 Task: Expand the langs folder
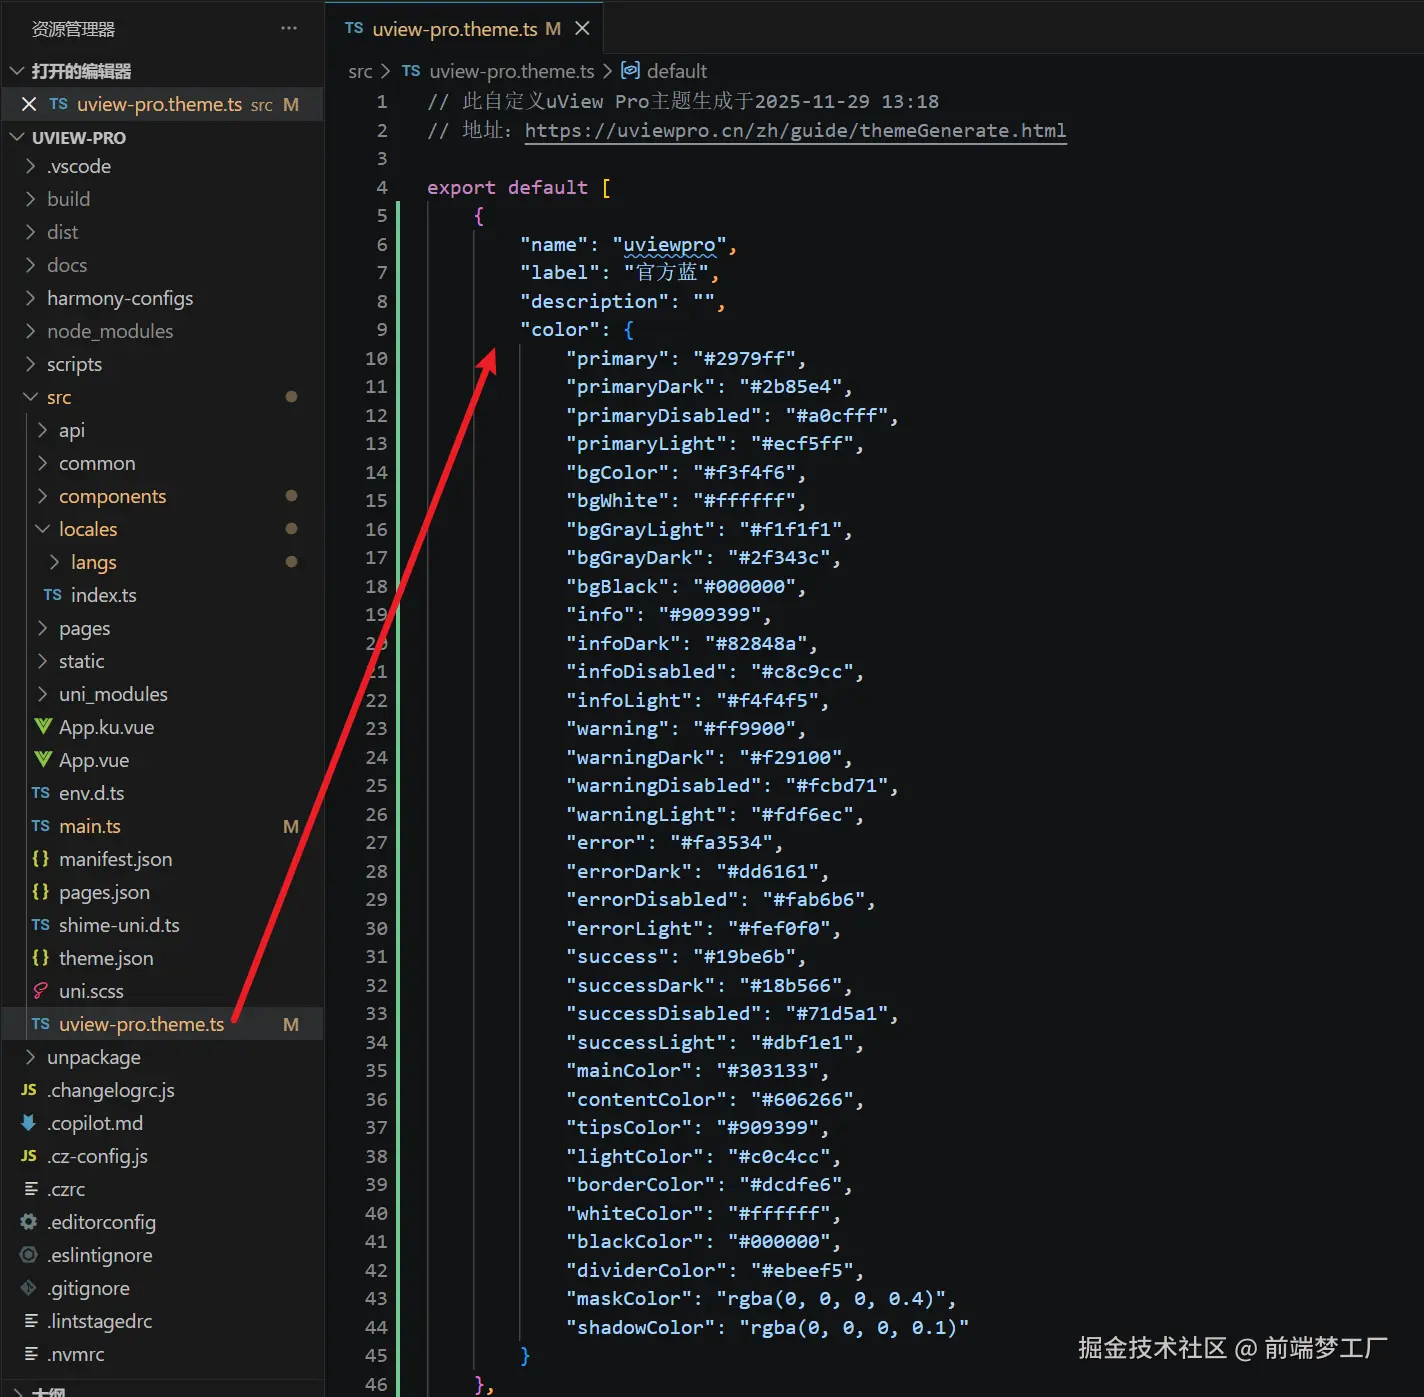point(162,562)
